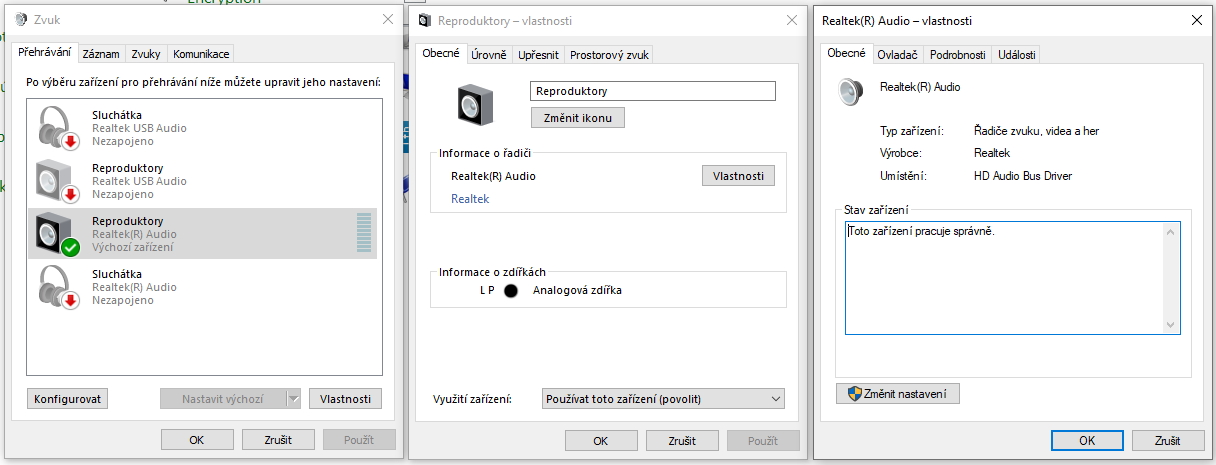Click the Změnit ikonu button
The height and width of the screenshot is (465, 1216).
tap(577, 118)
